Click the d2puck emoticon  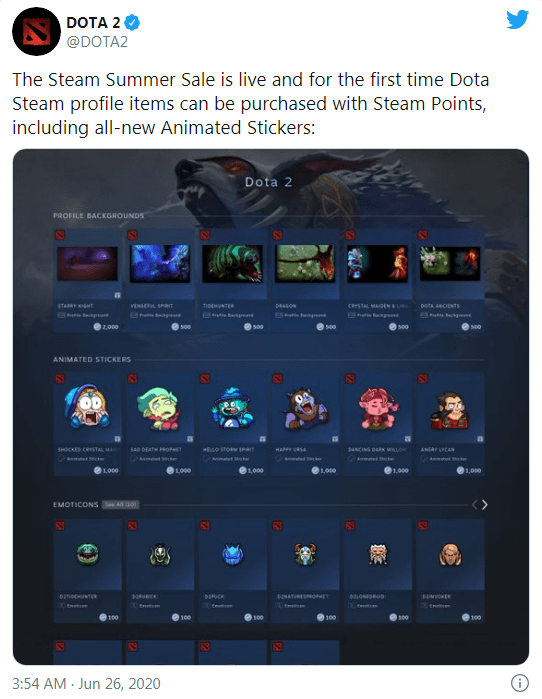233,571
